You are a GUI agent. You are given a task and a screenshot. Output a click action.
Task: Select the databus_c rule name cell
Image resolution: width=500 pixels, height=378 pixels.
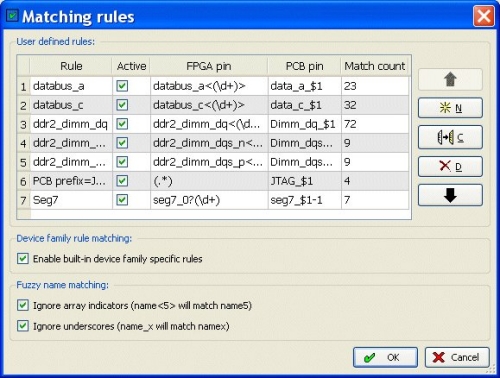[x=71, y=105]
